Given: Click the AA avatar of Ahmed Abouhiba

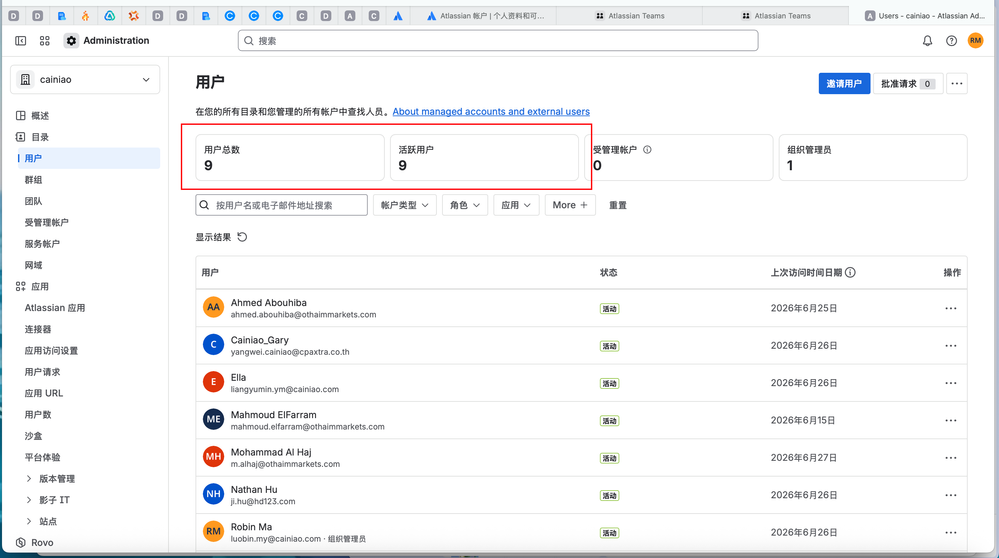Looking at the screenshot, I should 213,307.
